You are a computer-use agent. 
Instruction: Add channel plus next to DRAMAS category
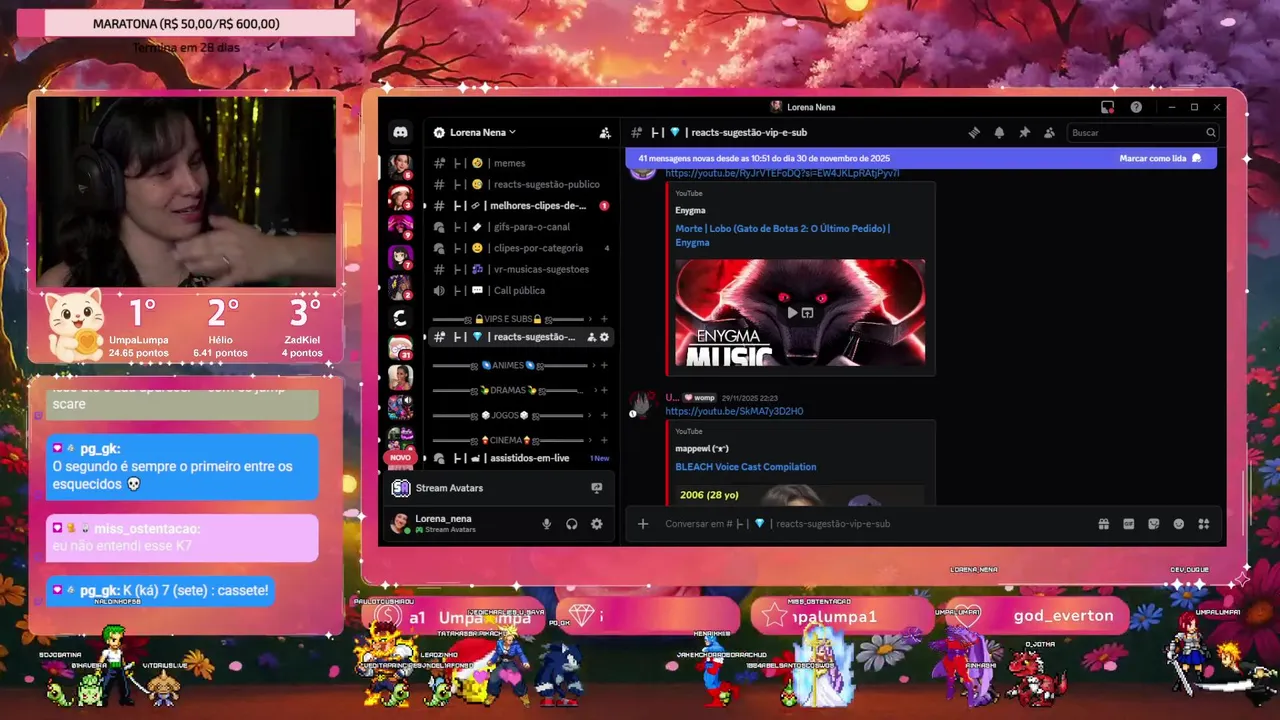604,390
